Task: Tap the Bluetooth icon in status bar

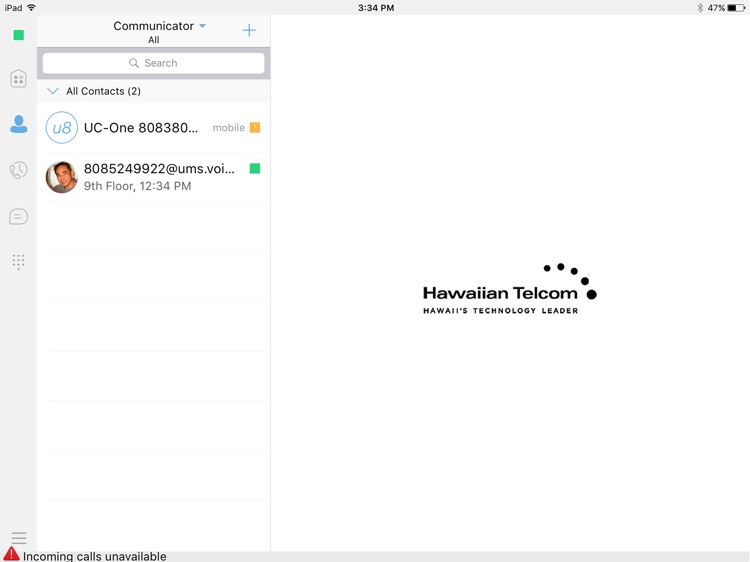Action: pyautogui.click(x=700, y=8)
